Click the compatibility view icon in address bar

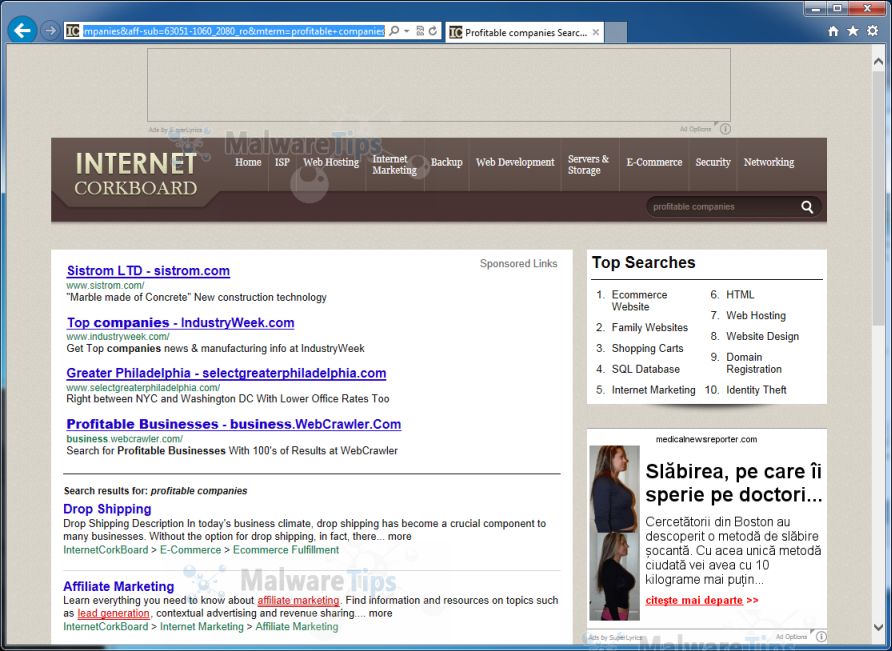click(x=420, y=31)
